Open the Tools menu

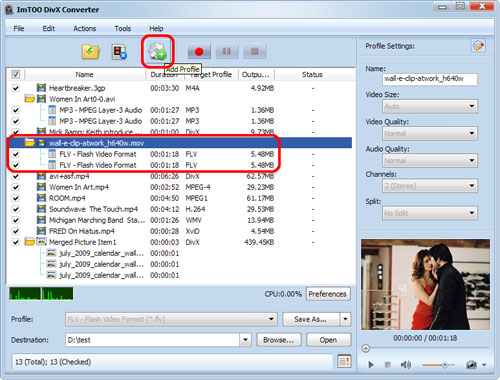point(122,28)
